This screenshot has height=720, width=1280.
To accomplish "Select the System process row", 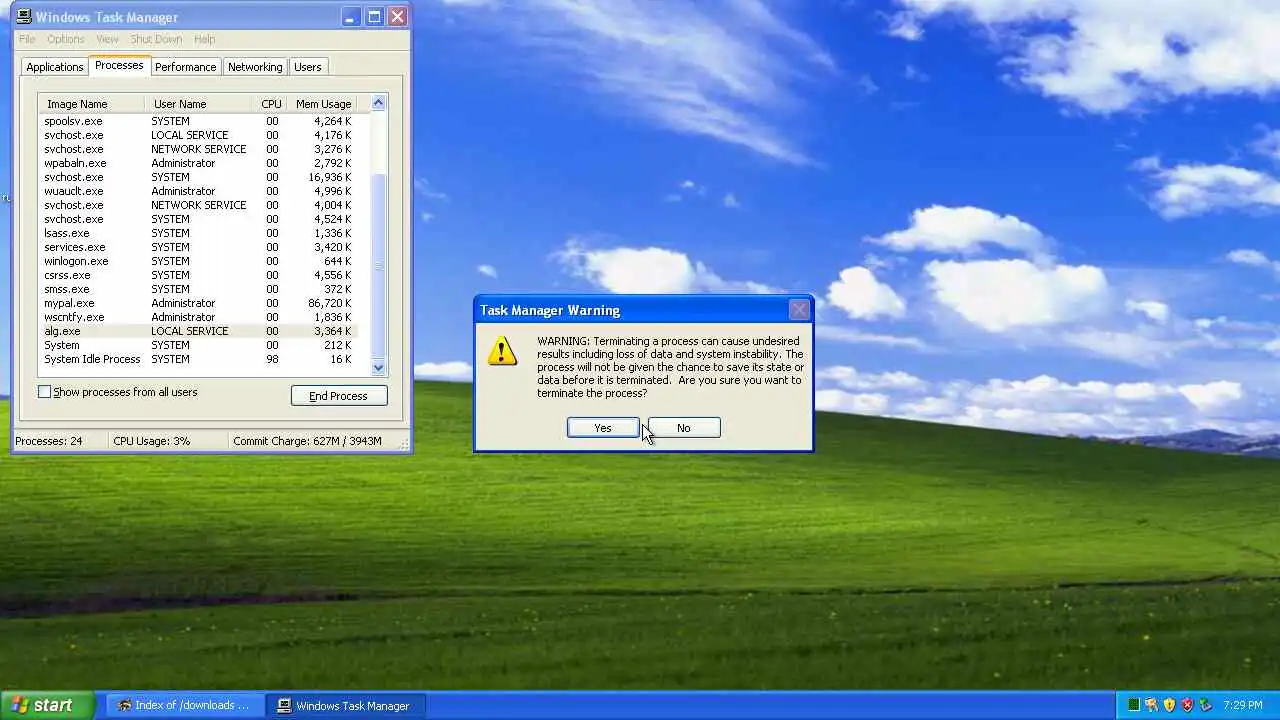I will click(x=198, y=345).
